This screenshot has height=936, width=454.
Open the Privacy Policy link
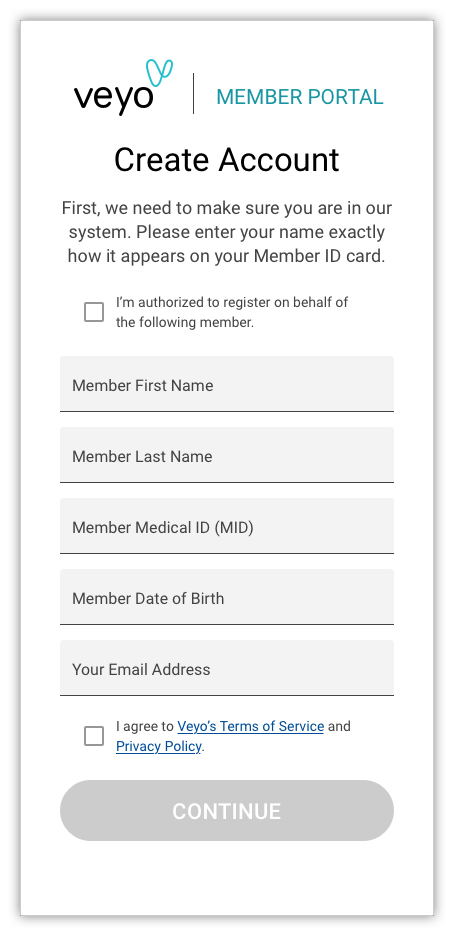click(x=159, y=746)
